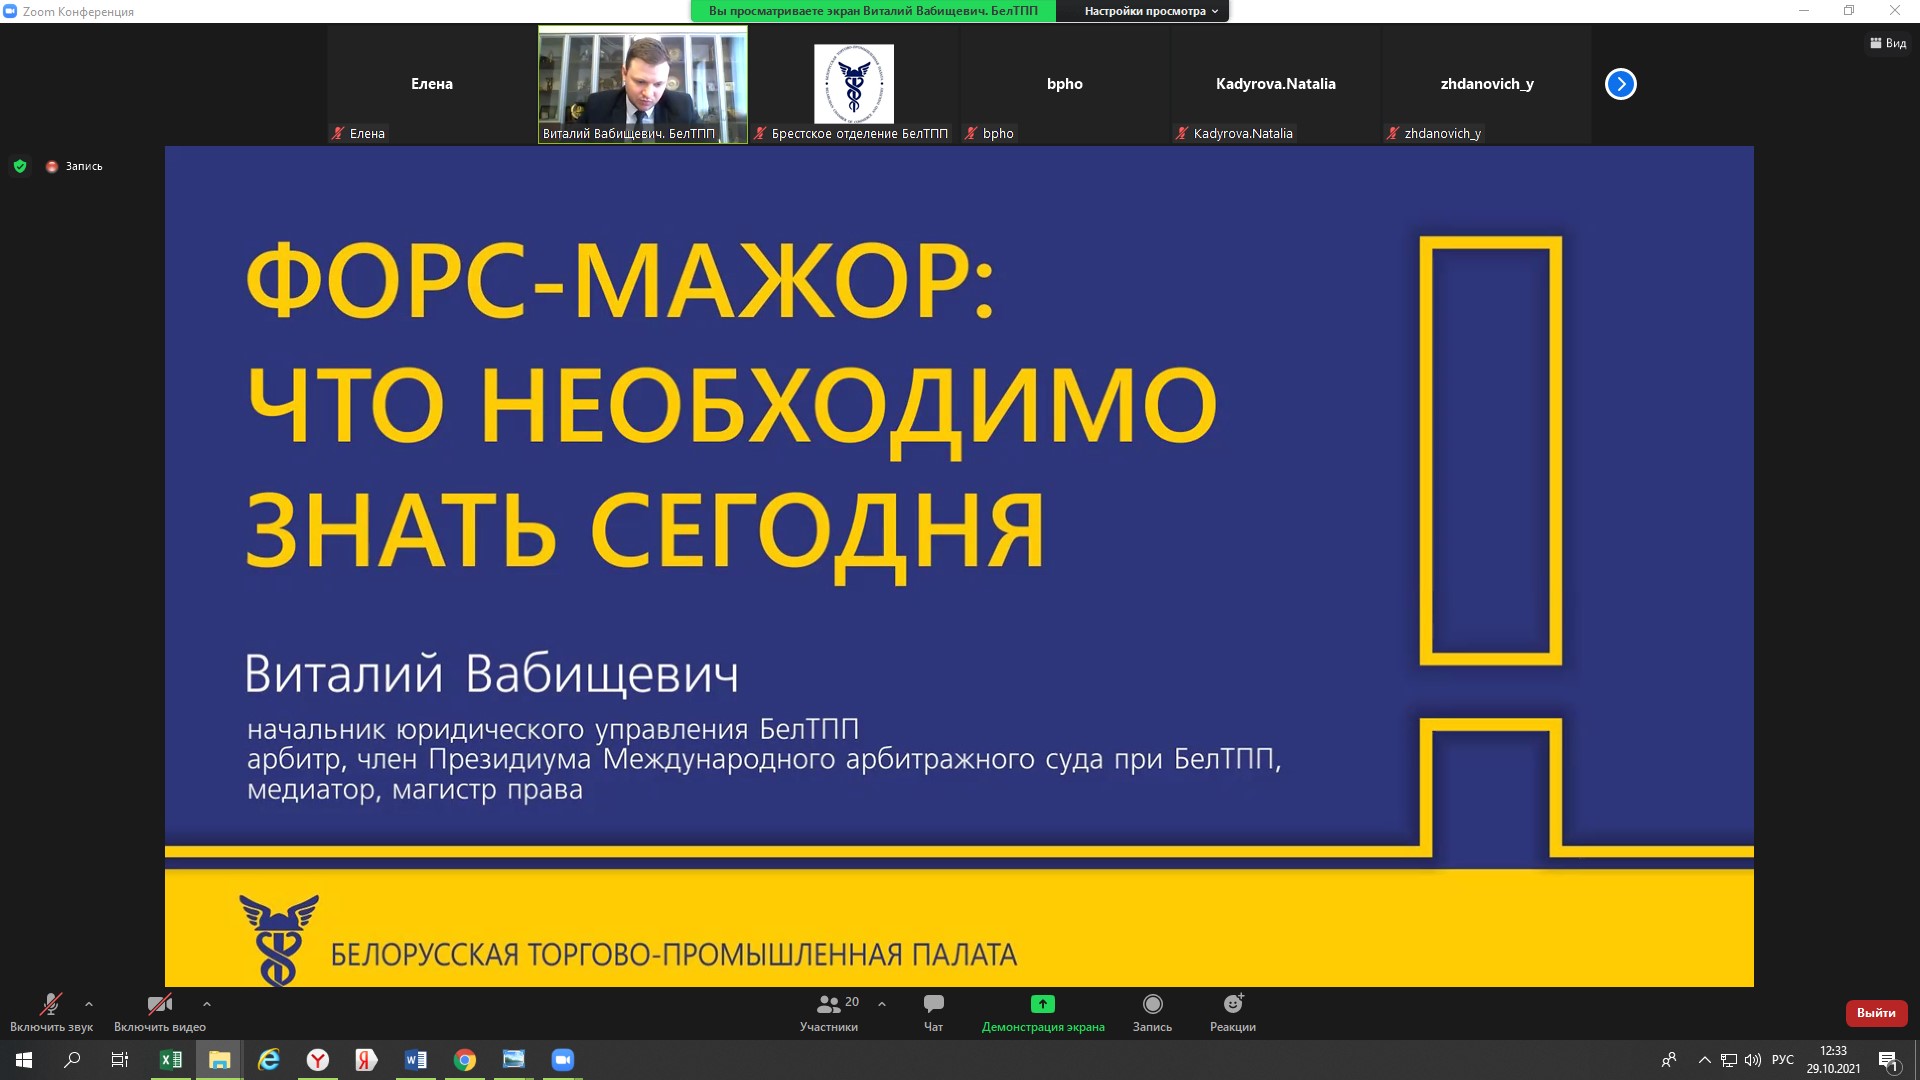Click the Запись recording indicator
This screenshot has height=1080, width=1920.
[74, 166]
